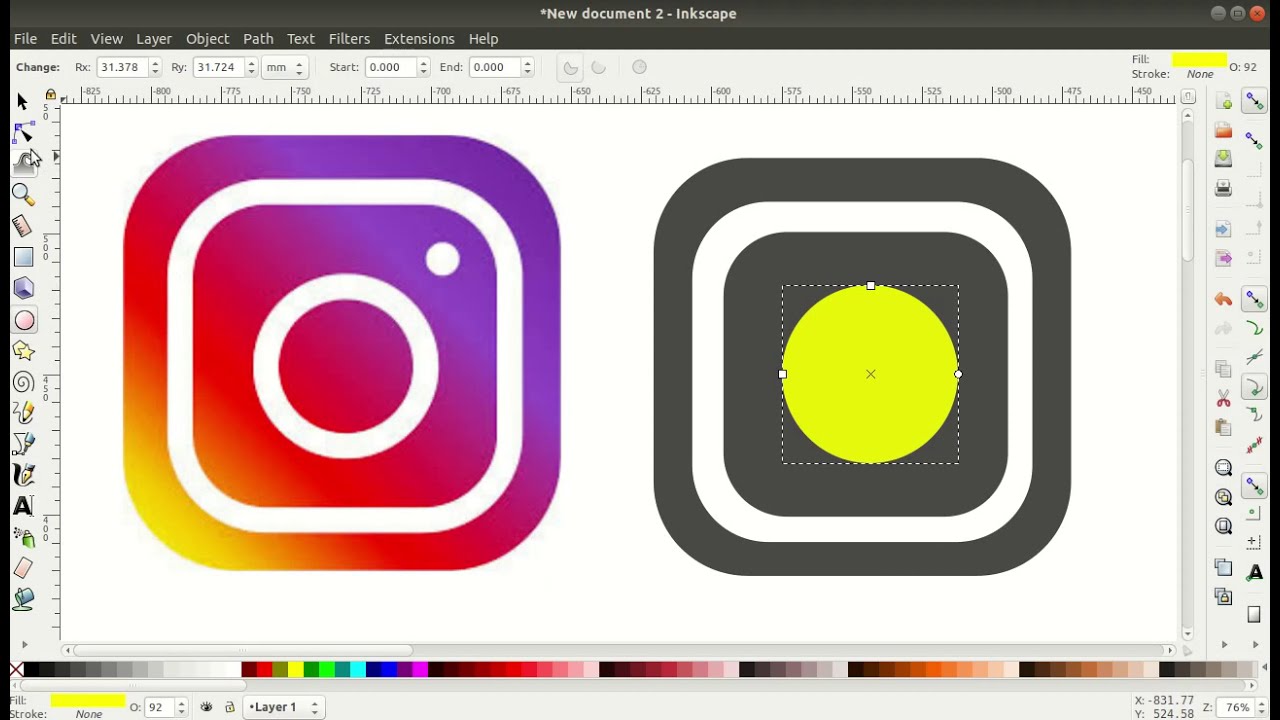Toggle snap bounding boxes button
The width and height of the screenshot is (1280, 720).
coord(1254,141)
